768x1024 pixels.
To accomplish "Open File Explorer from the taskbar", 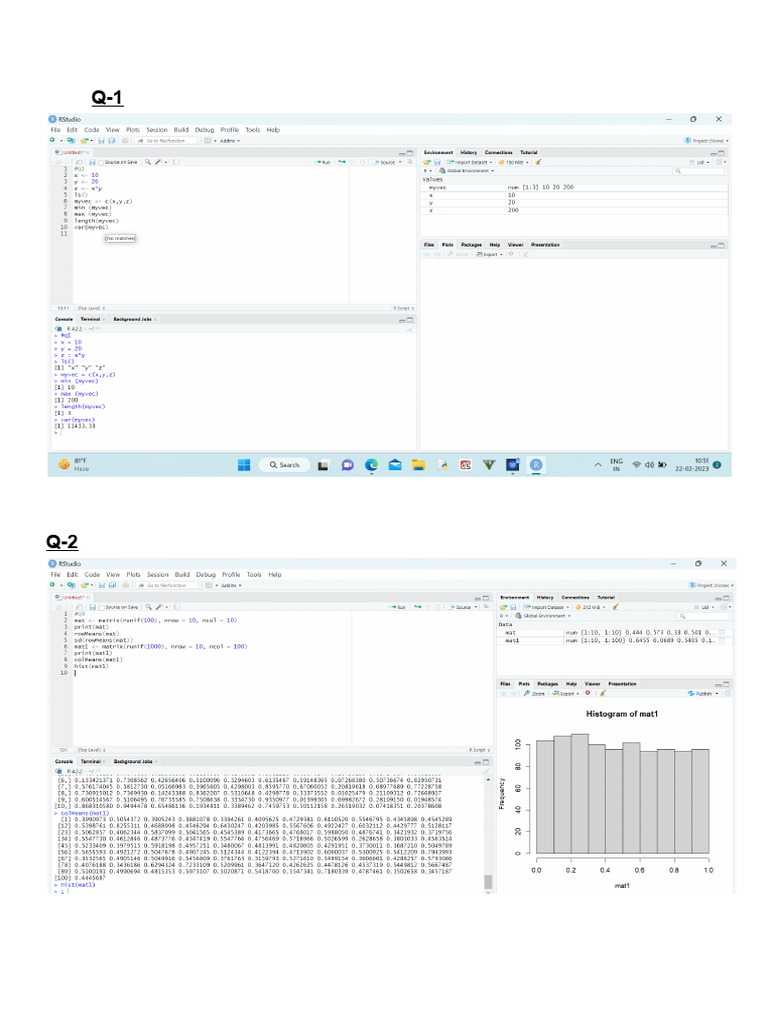I will click(418, 465).
